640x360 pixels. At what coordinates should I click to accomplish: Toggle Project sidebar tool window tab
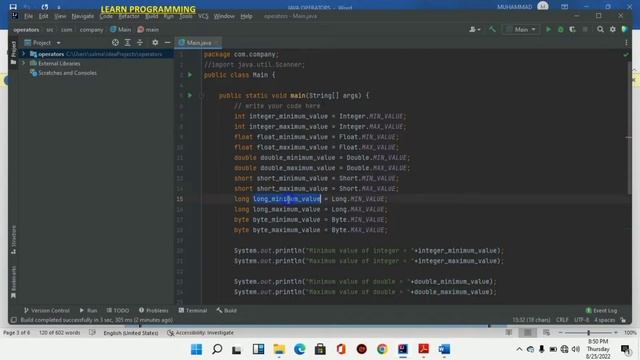tap(13, 53)
